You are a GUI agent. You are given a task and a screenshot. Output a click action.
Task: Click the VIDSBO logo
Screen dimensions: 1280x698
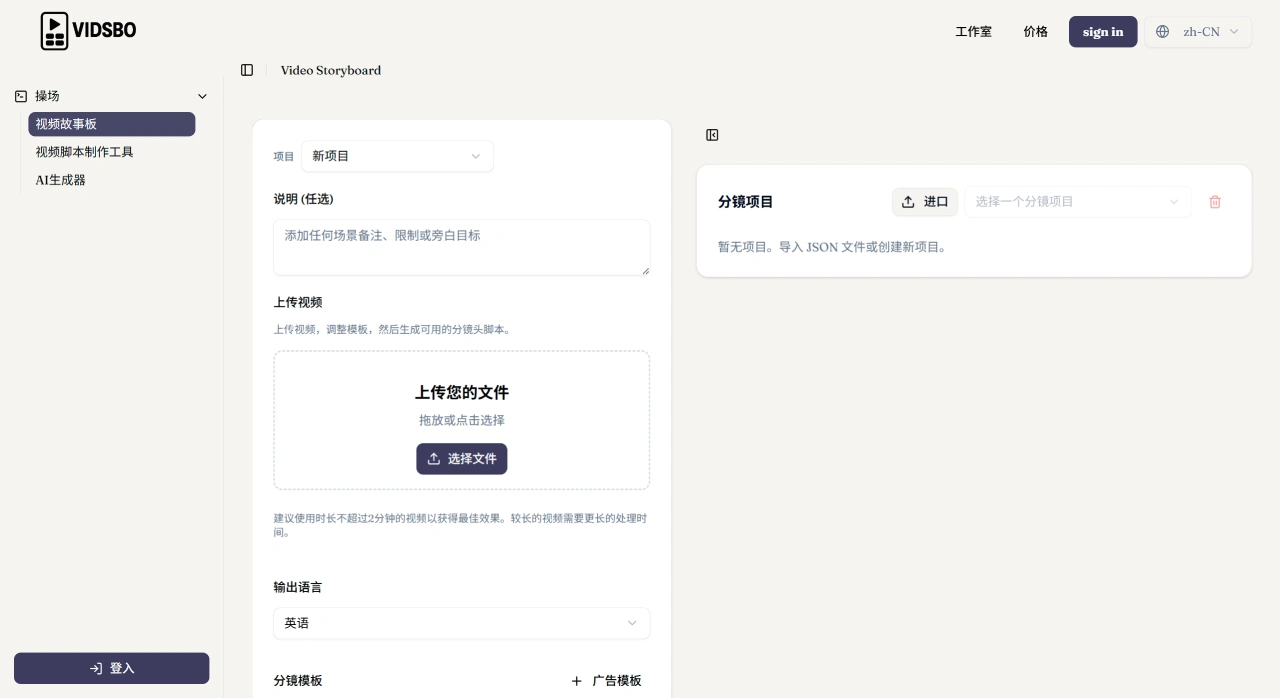tap(88, 31)
